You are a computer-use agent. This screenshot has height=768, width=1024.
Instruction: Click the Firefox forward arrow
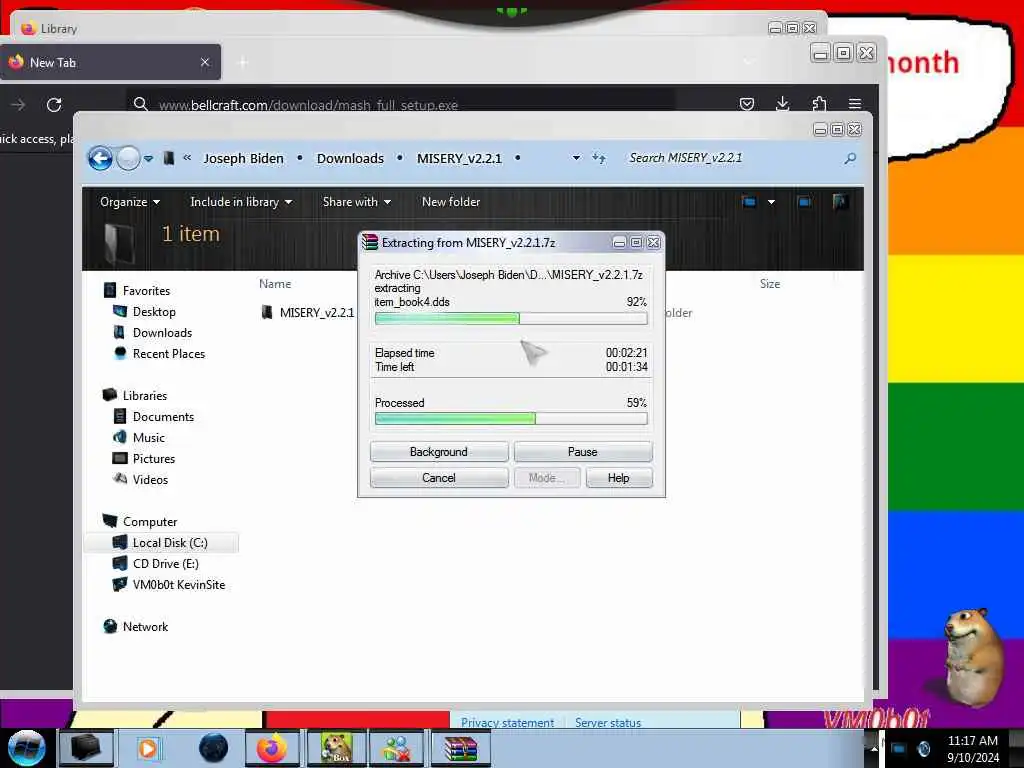coord(18,104)
